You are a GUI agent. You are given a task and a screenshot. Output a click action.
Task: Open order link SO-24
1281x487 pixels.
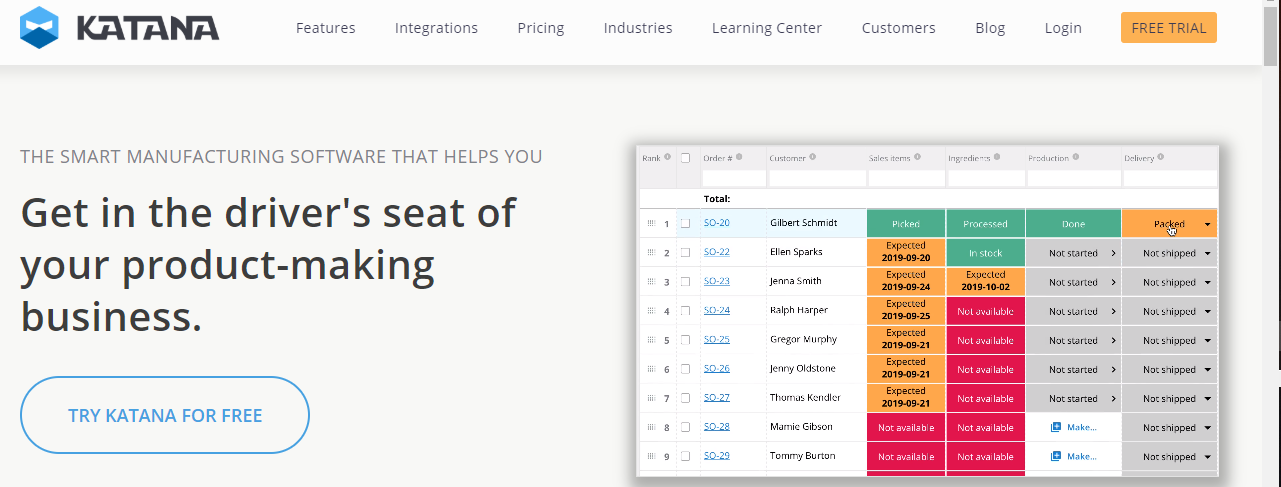point(716,311)
